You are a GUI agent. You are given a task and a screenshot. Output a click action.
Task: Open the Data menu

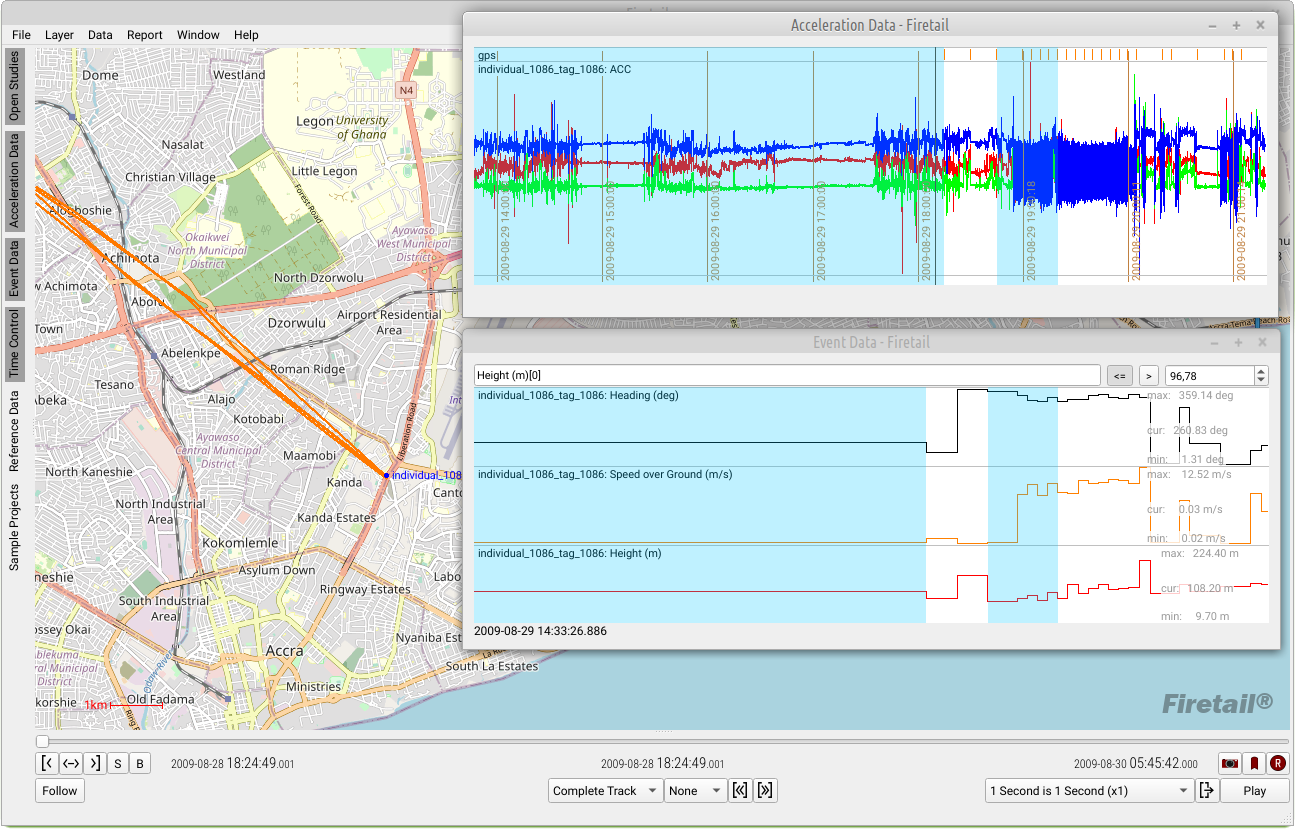point(100,35)
